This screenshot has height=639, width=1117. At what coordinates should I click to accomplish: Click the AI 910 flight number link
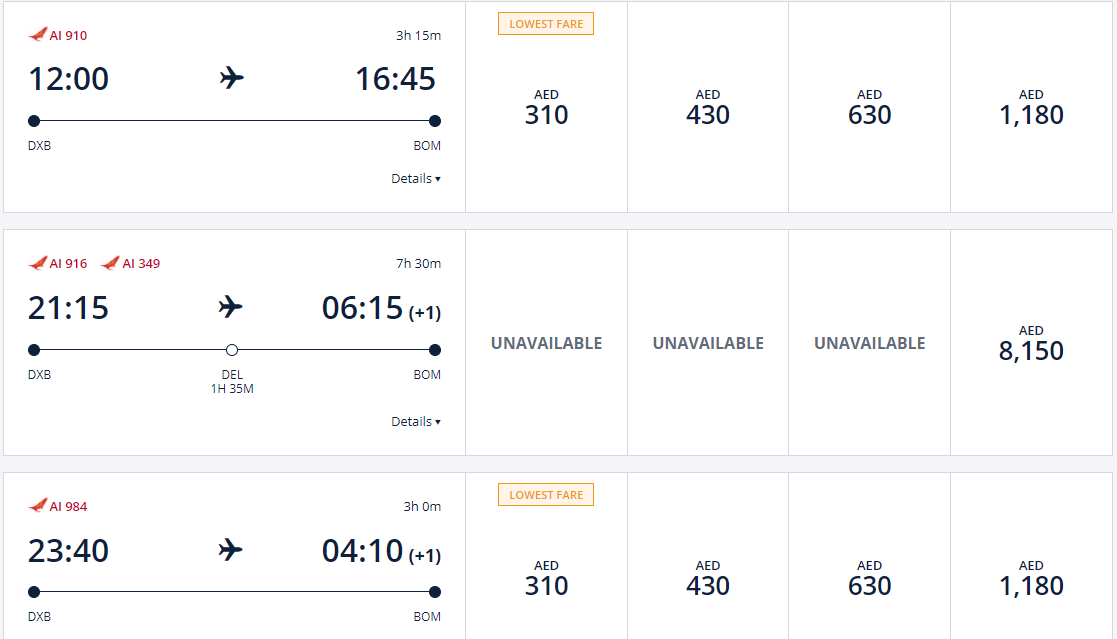click(68, 35)
